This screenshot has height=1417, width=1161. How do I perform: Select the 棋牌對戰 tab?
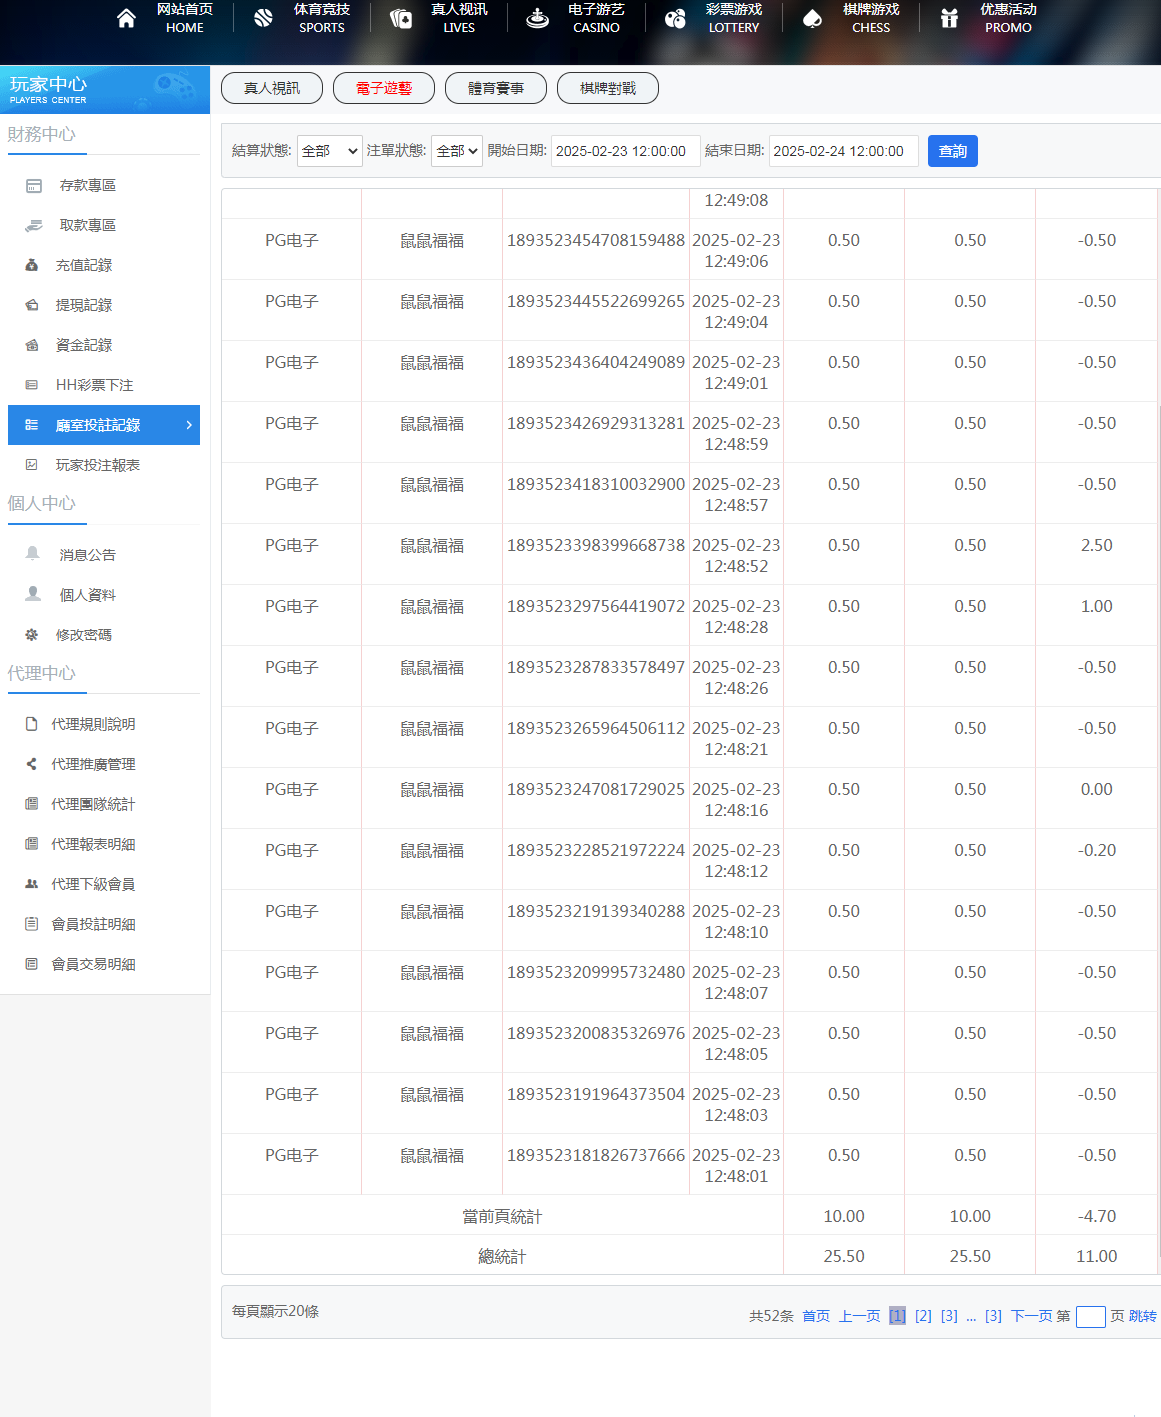[x=608, y=88]
